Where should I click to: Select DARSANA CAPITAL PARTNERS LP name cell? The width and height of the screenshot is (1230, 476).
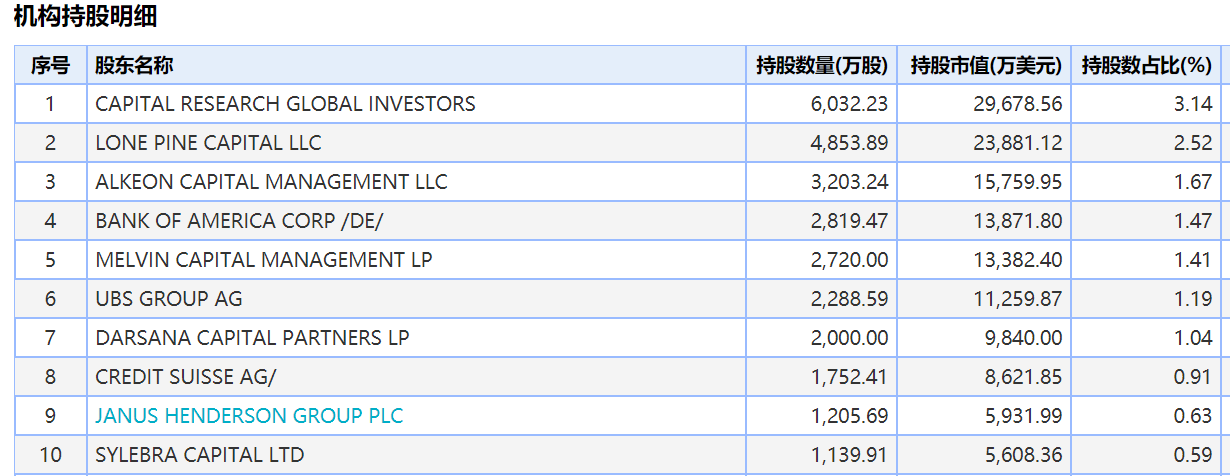[x=416, y=338]
